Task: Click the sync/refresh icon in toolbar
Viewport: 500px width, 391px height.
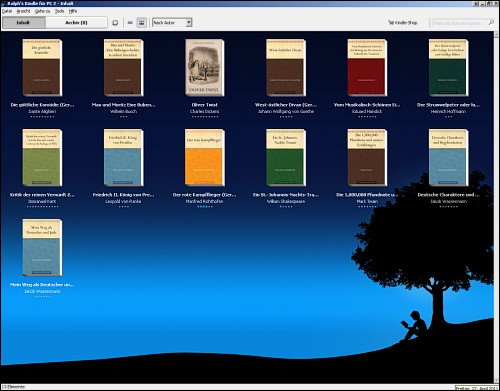Action: (x=115, y=23)
